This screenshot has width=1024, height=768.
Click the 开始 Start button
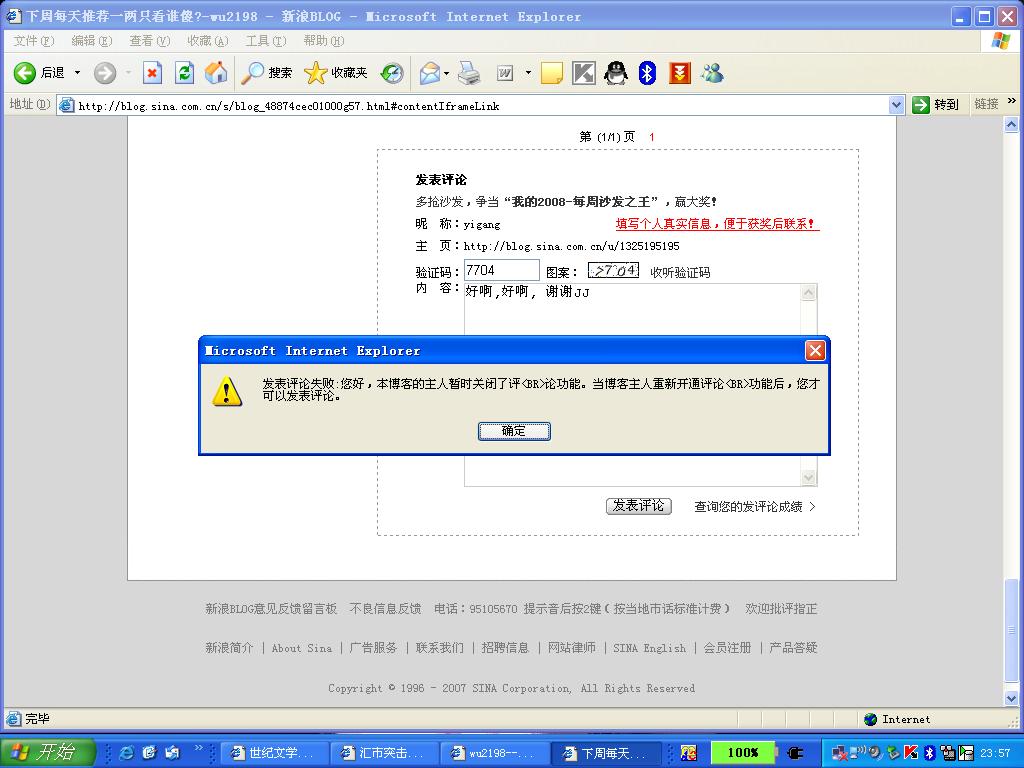click(x=48, y=752)
